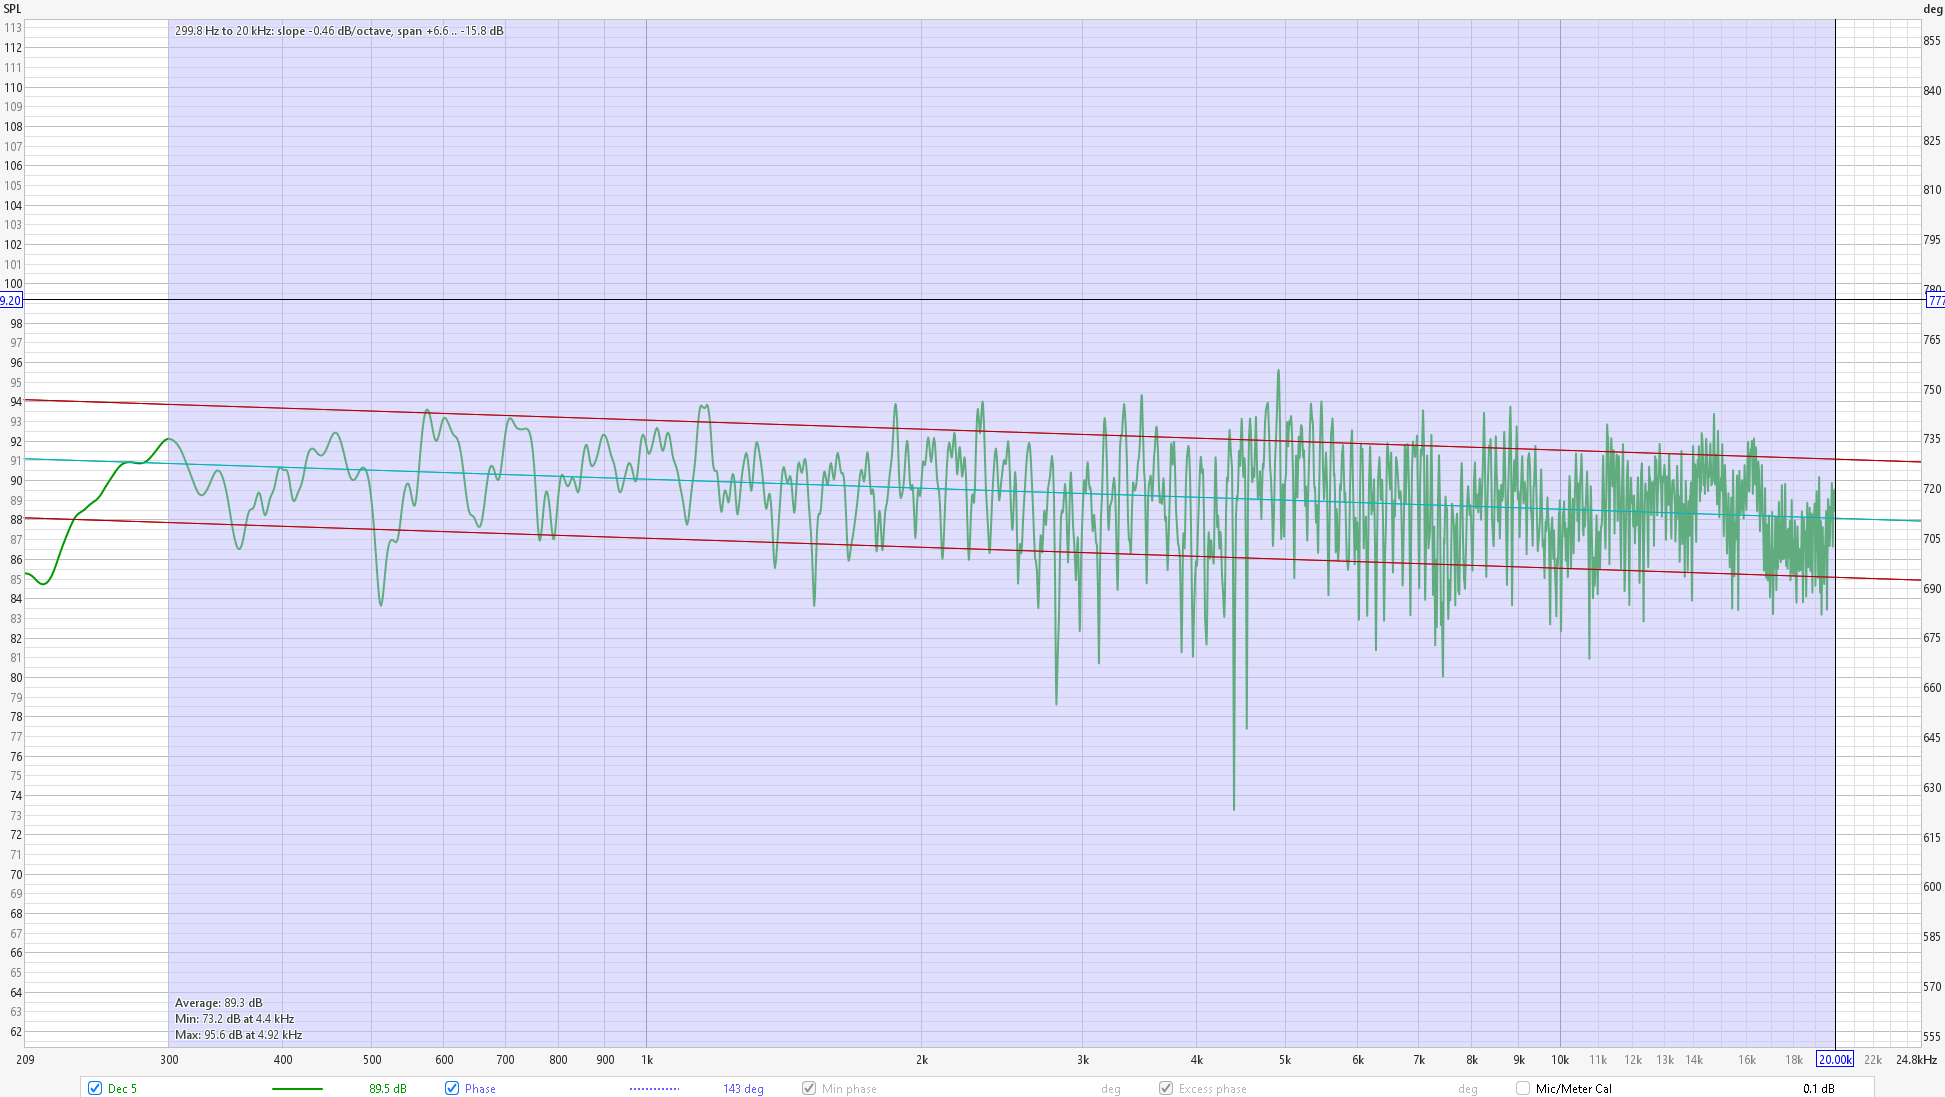Screen dimensions: 1945x1097
Task: Click the Excess phase legend label
Action: point(1212,1088)
